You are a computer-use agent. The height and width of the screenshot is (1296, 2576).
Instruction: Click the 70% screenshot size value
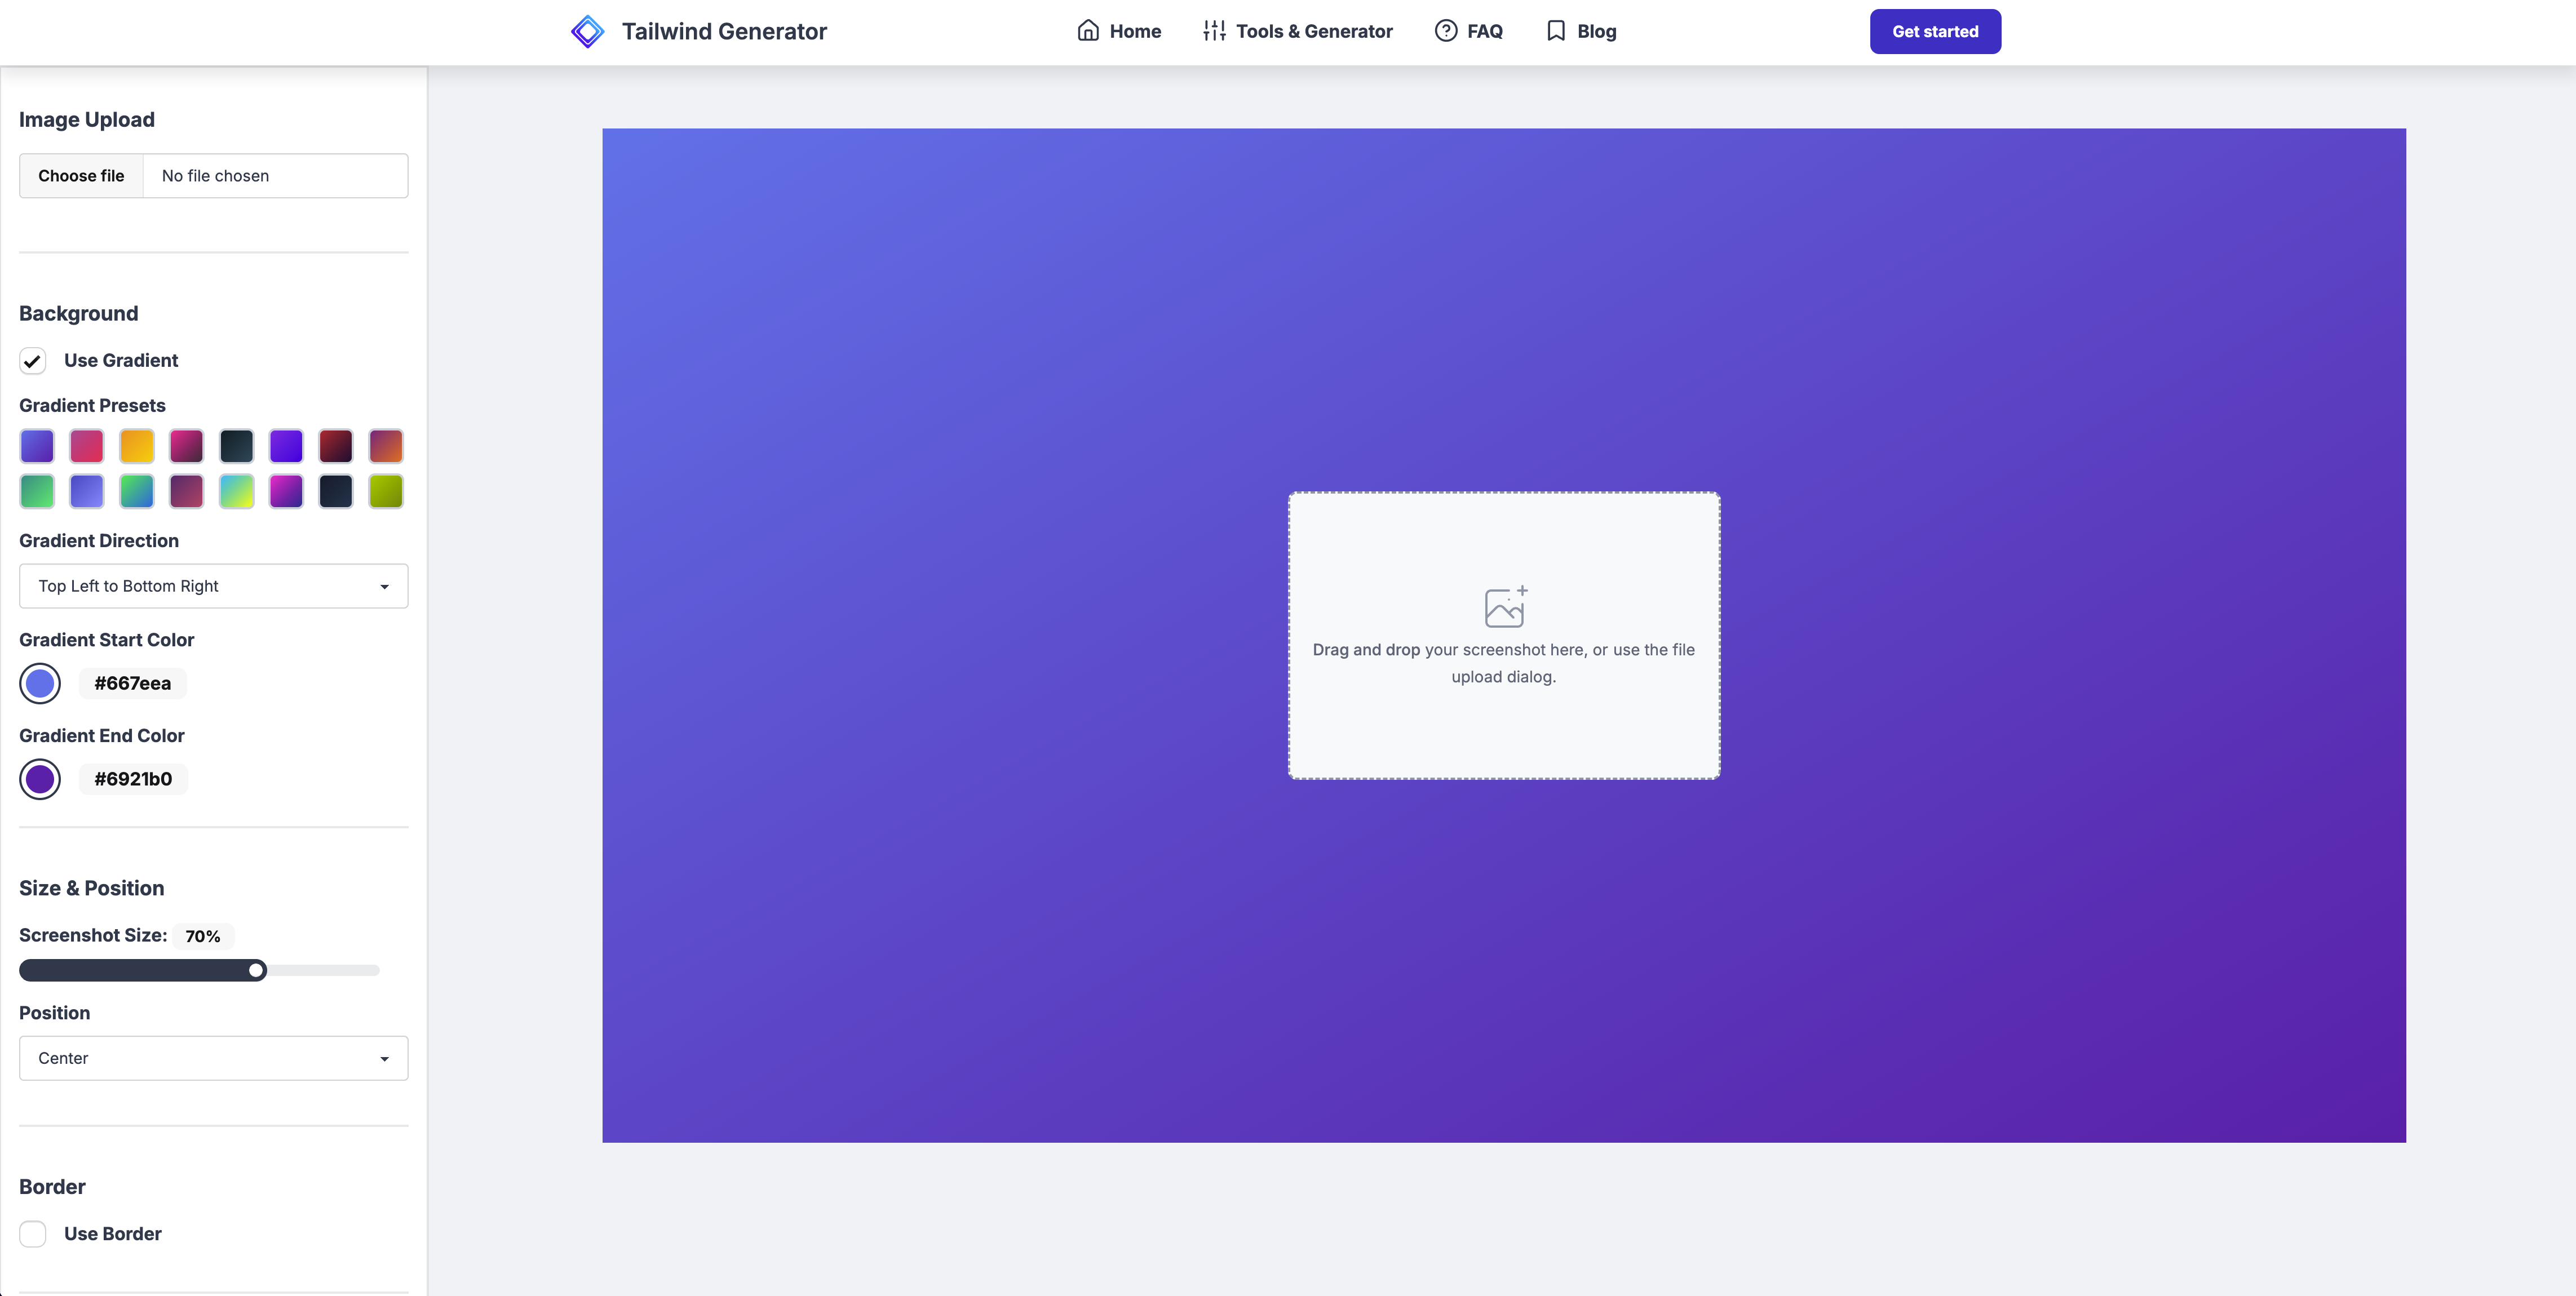pos(203,936)
